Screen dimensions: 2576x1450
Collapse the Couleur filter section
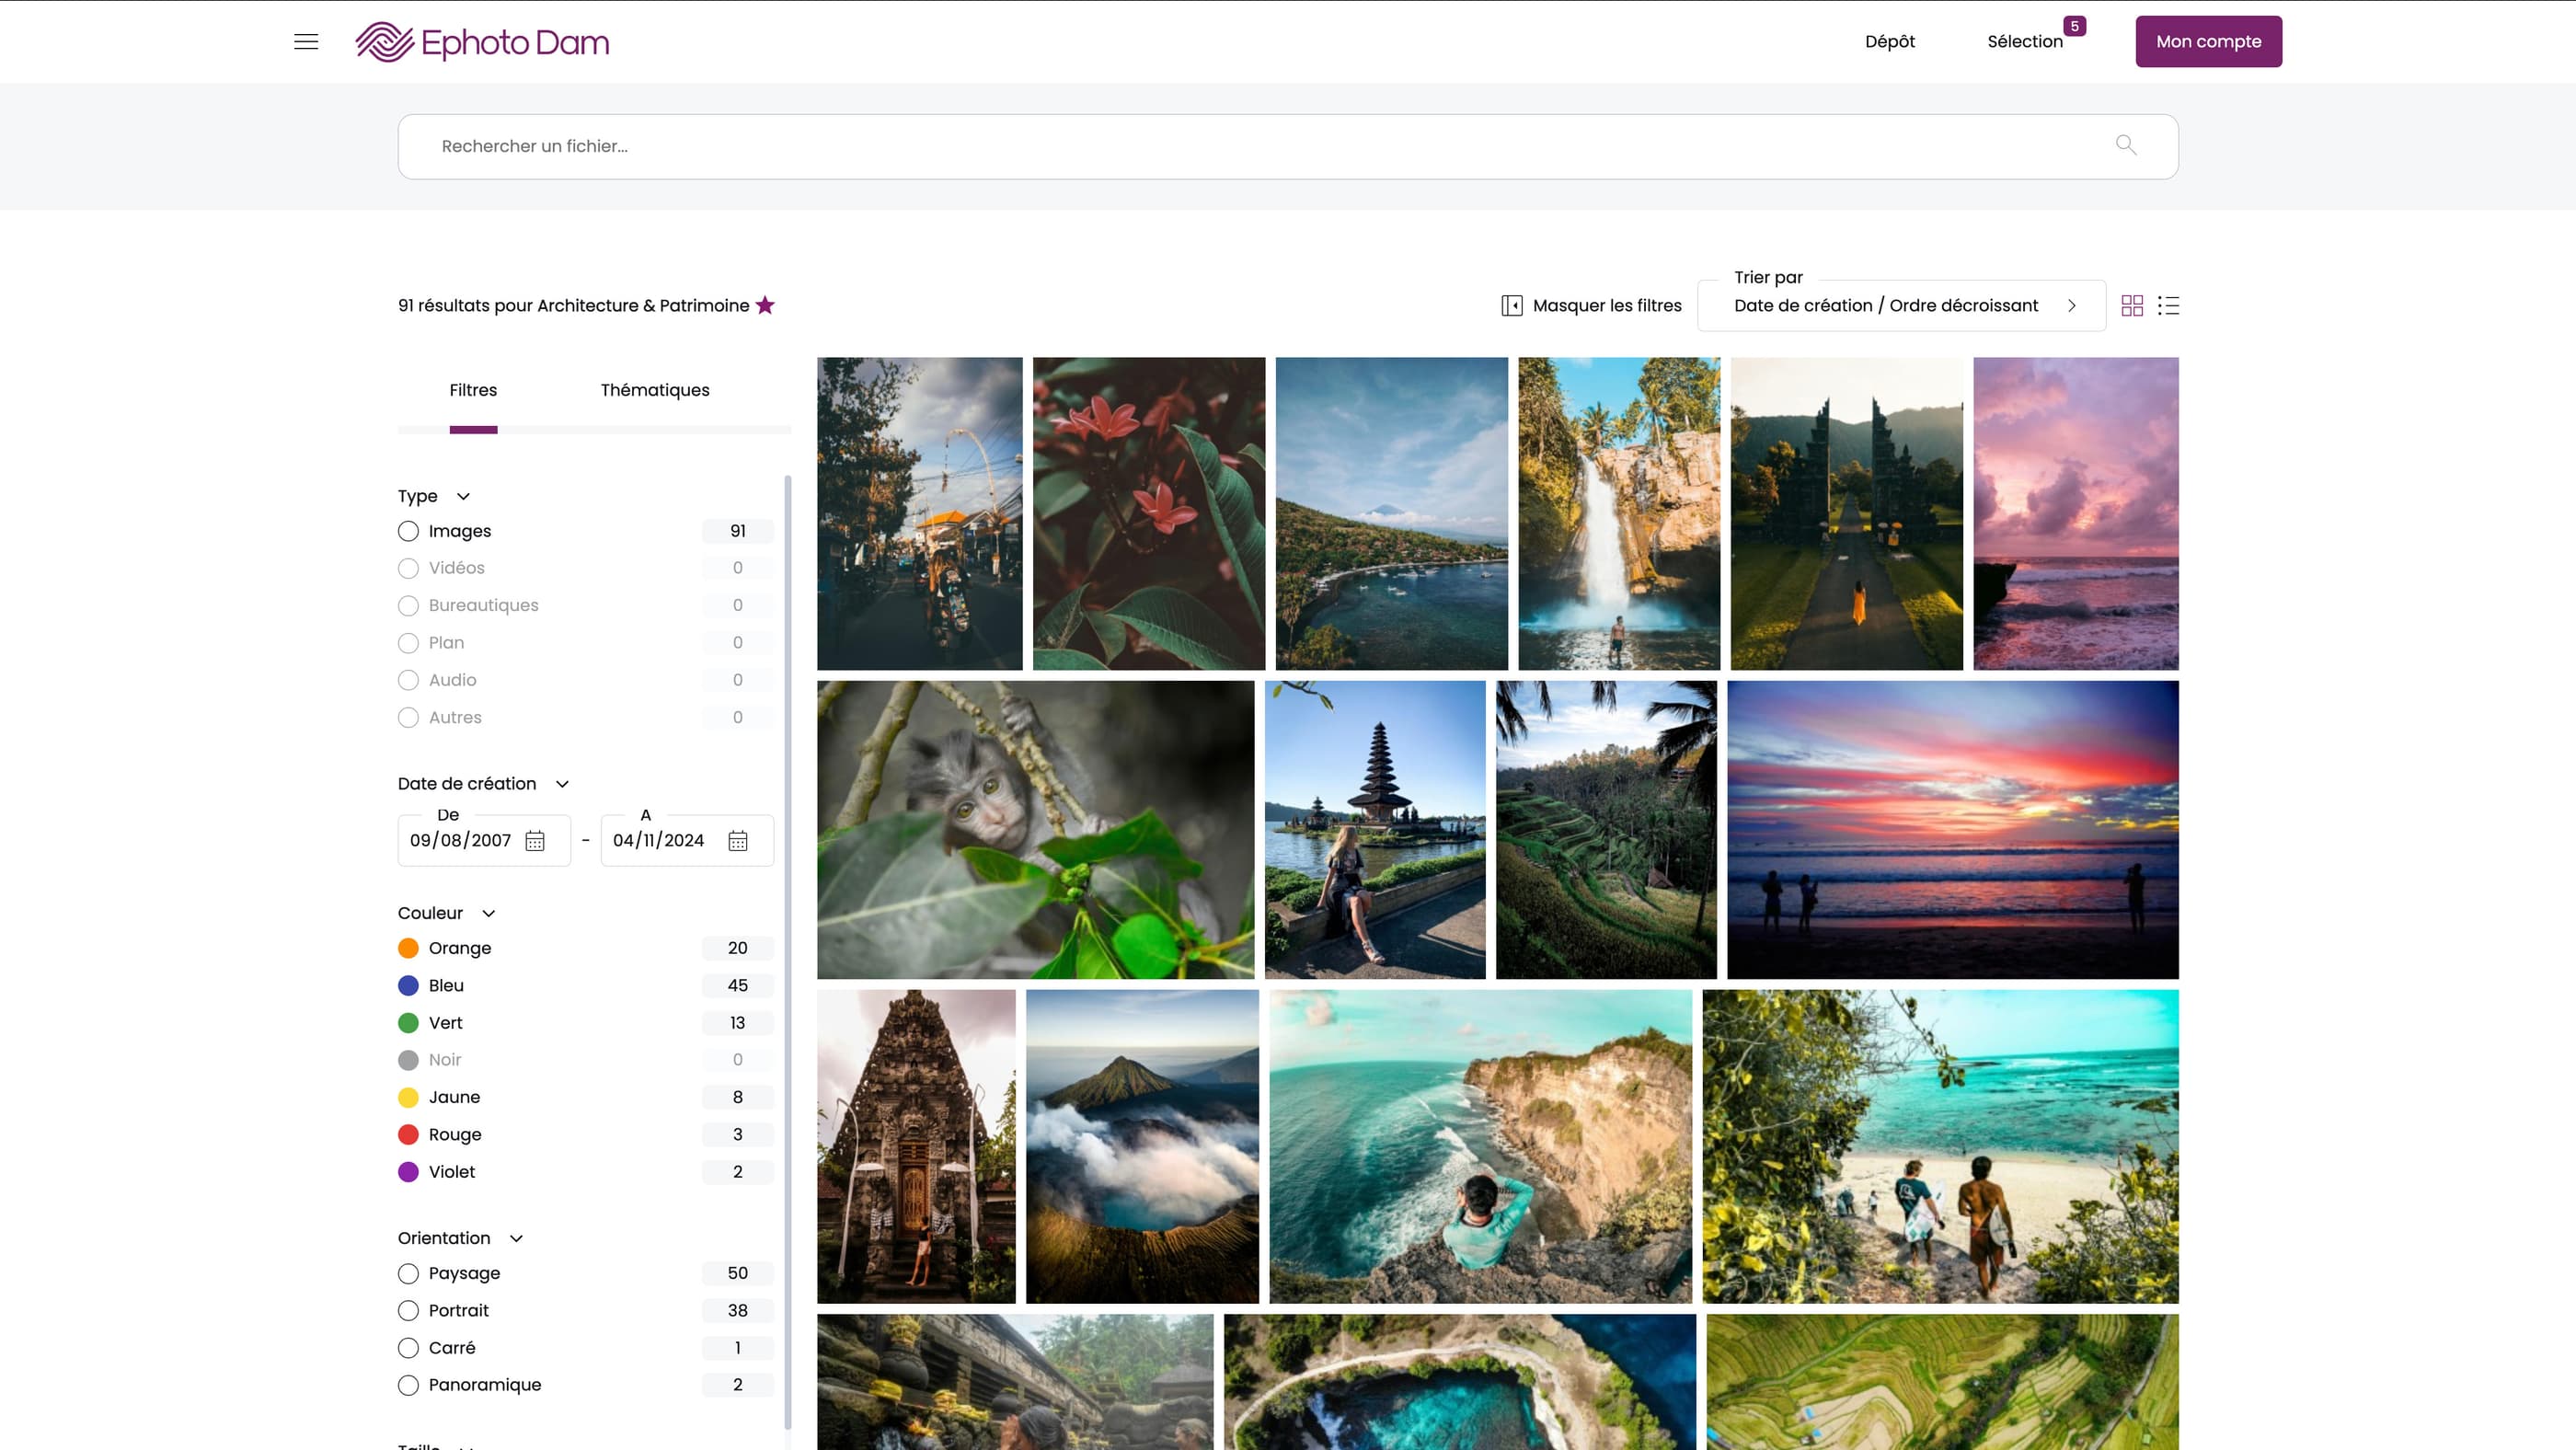(488, 913)
